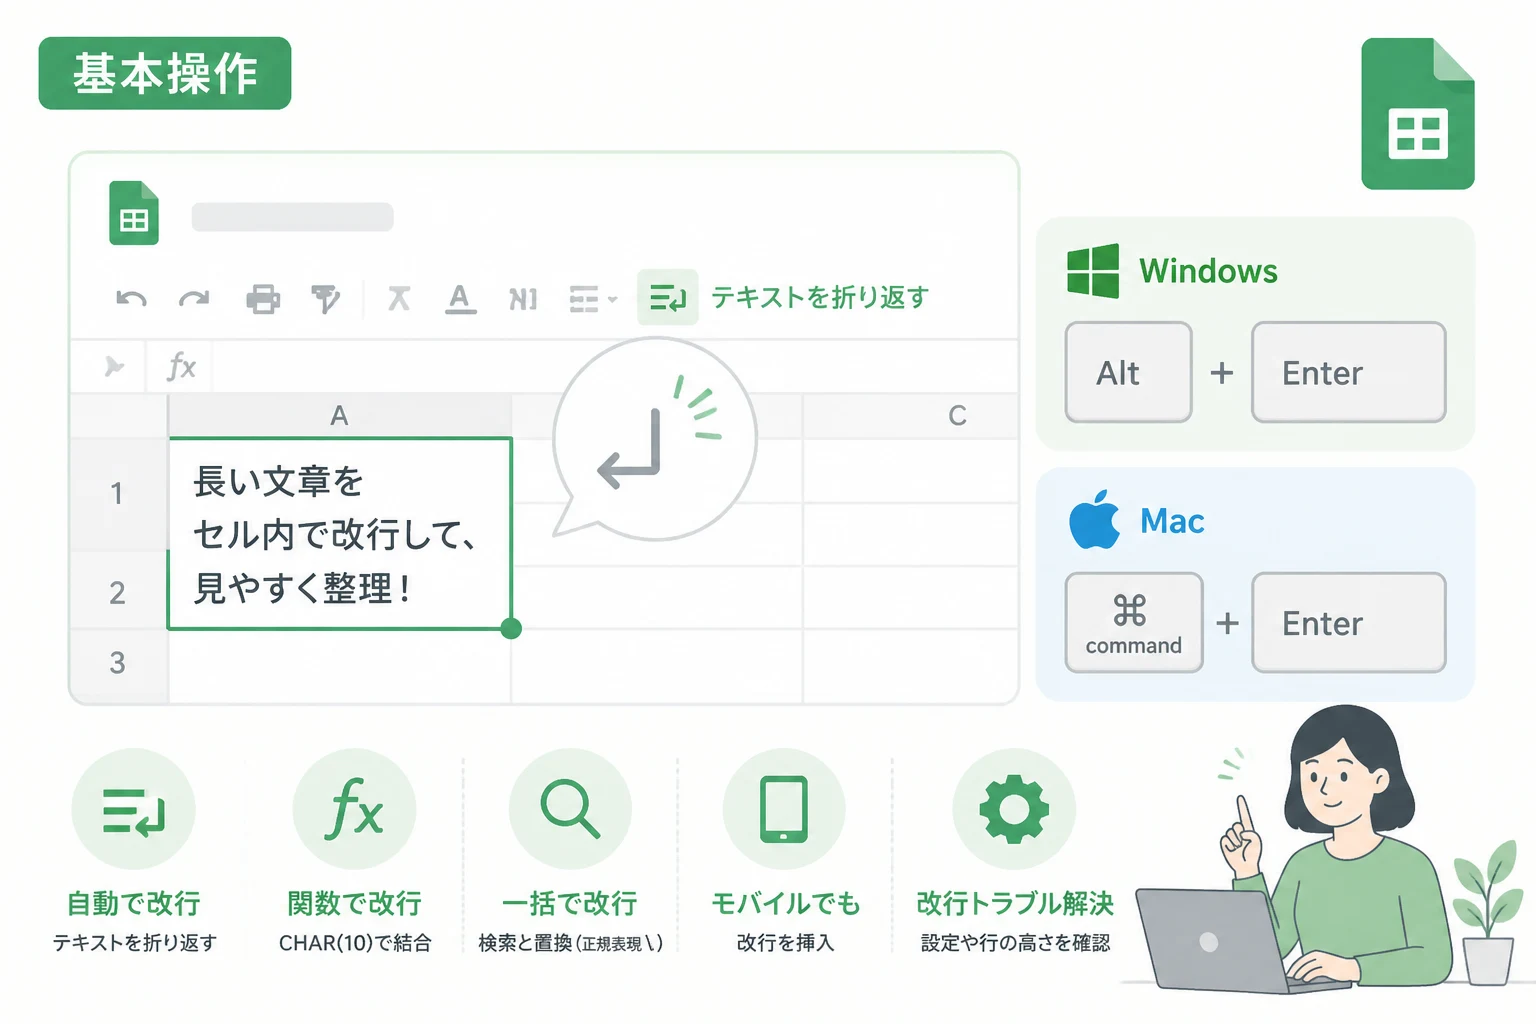Click the command key
Viewport: 1536px width, 1024px height.
pos(1134,622)
